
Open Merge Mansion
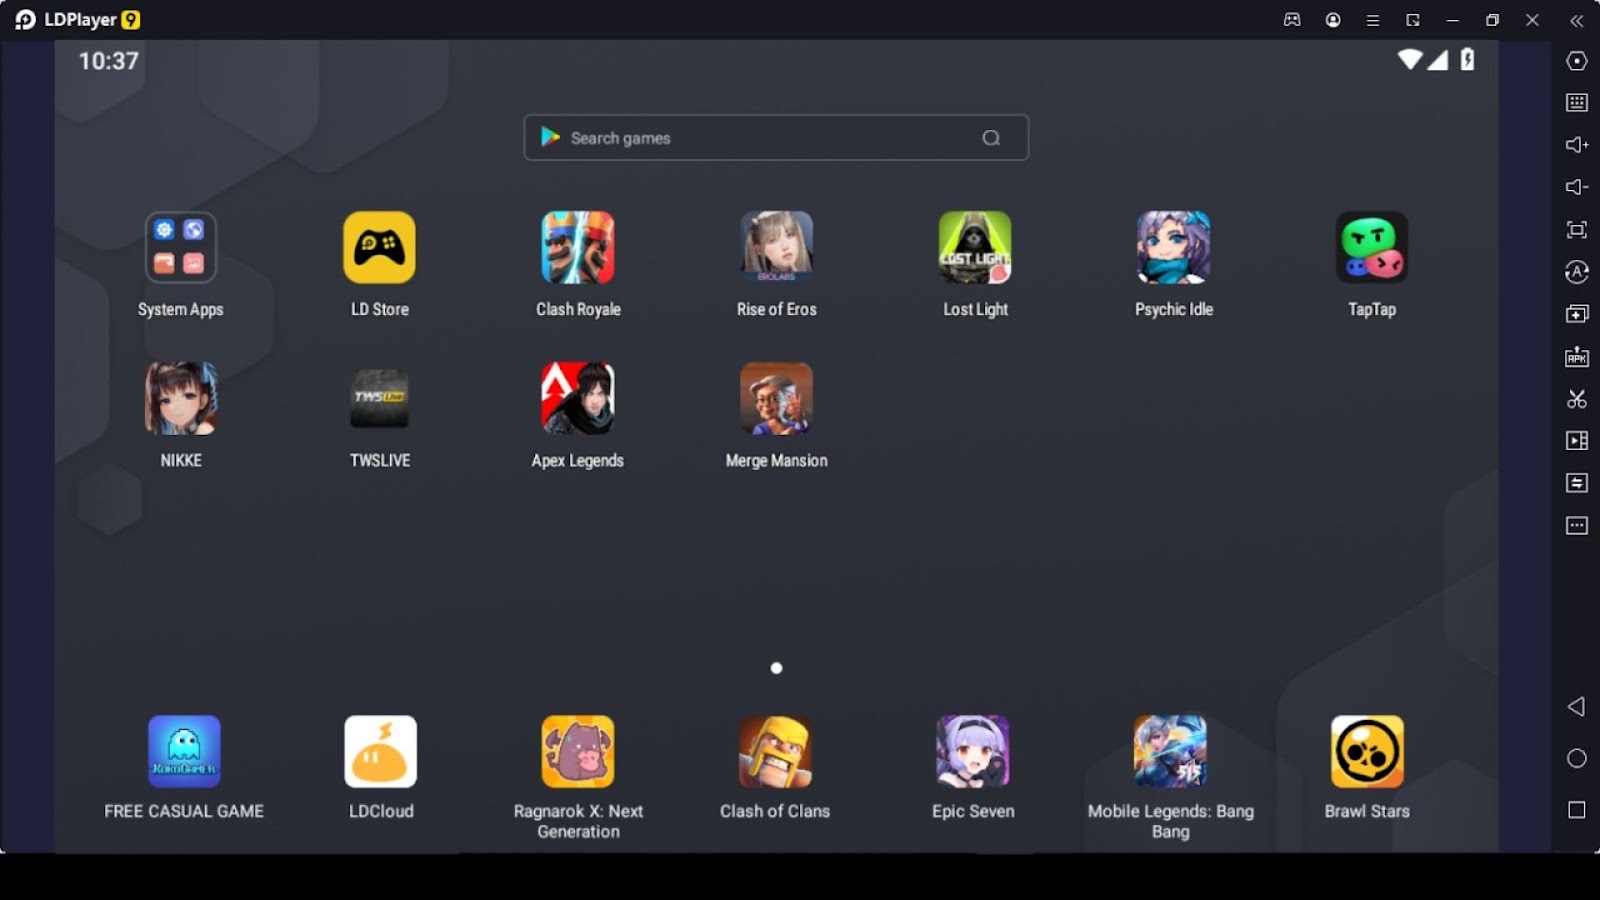tap(777, 399)
